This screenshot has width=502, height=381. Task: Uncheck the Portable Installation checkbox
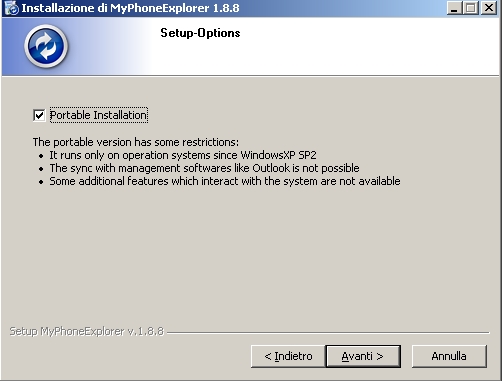[39, 116]
